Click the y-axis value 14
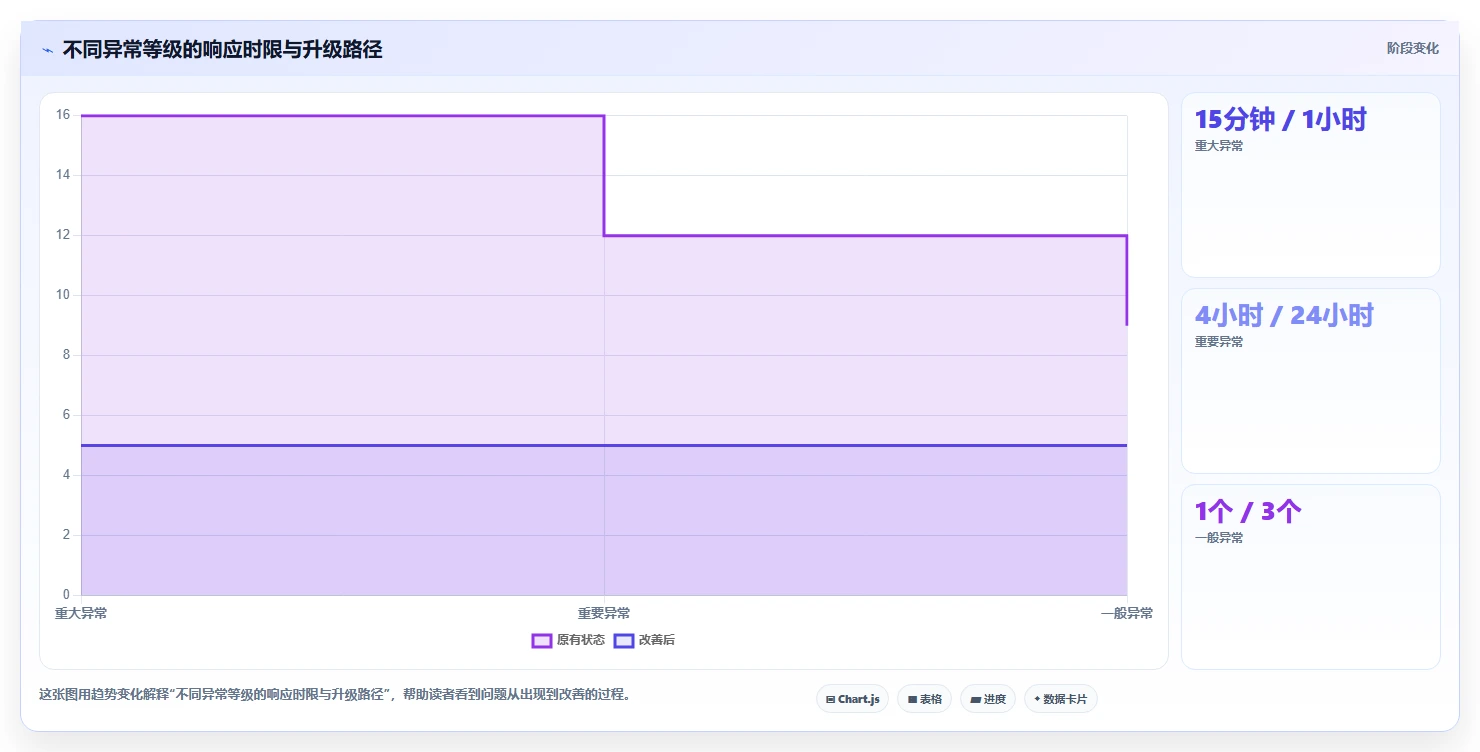 pyautogui.click(x=63, y=175)
